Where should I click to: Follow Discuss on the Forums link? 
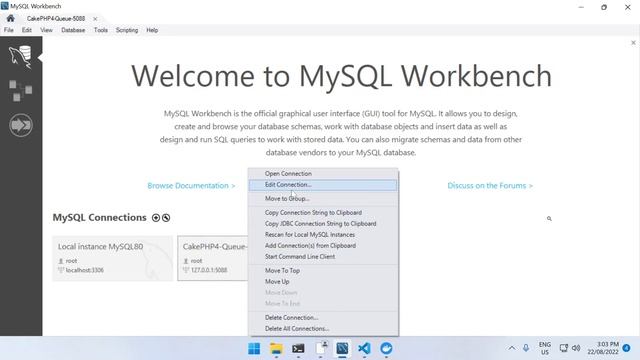[490, 186]
